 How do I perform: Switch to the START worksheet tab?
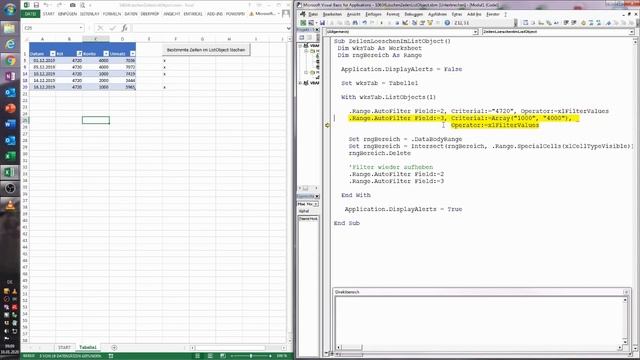click(64, 347)
